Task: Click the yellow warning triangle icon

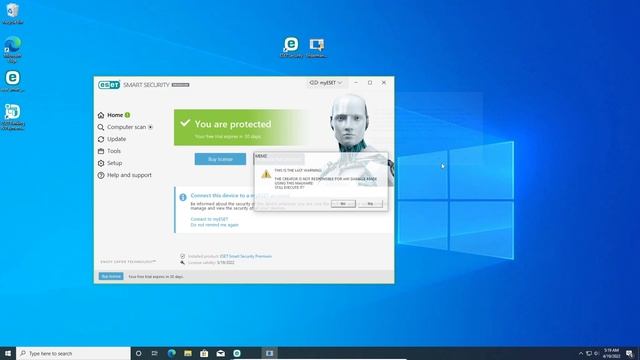Action: tap(266, 174)
